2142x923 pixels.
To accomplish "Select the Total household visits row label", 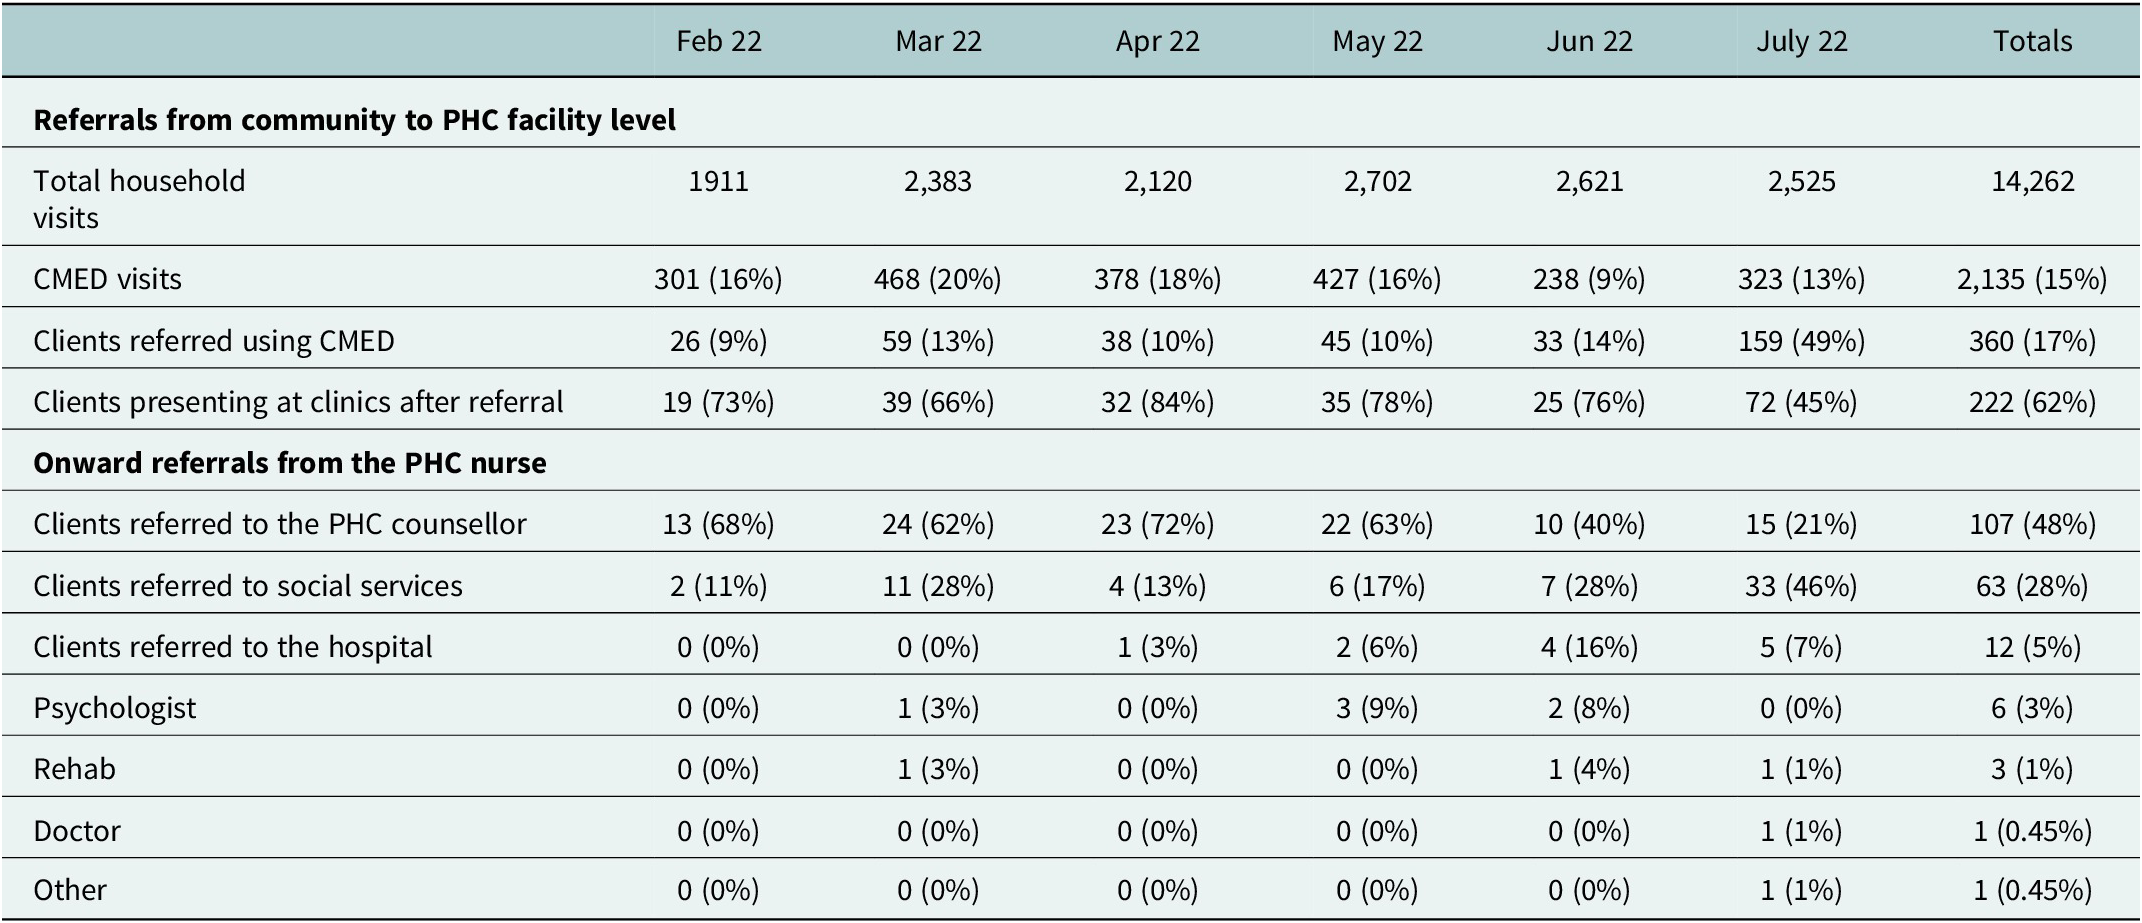I will 139,199.
